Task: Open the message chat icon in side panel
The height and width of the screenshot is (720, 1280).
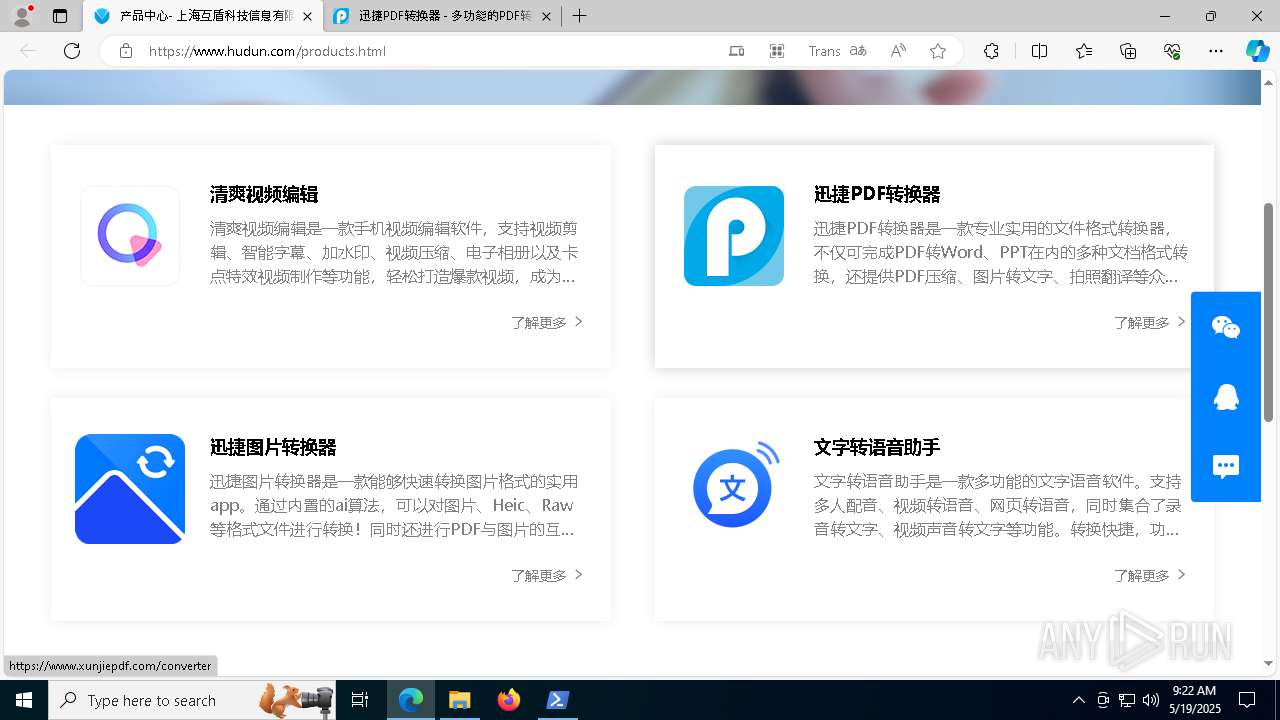Action: click(1226, 467)
